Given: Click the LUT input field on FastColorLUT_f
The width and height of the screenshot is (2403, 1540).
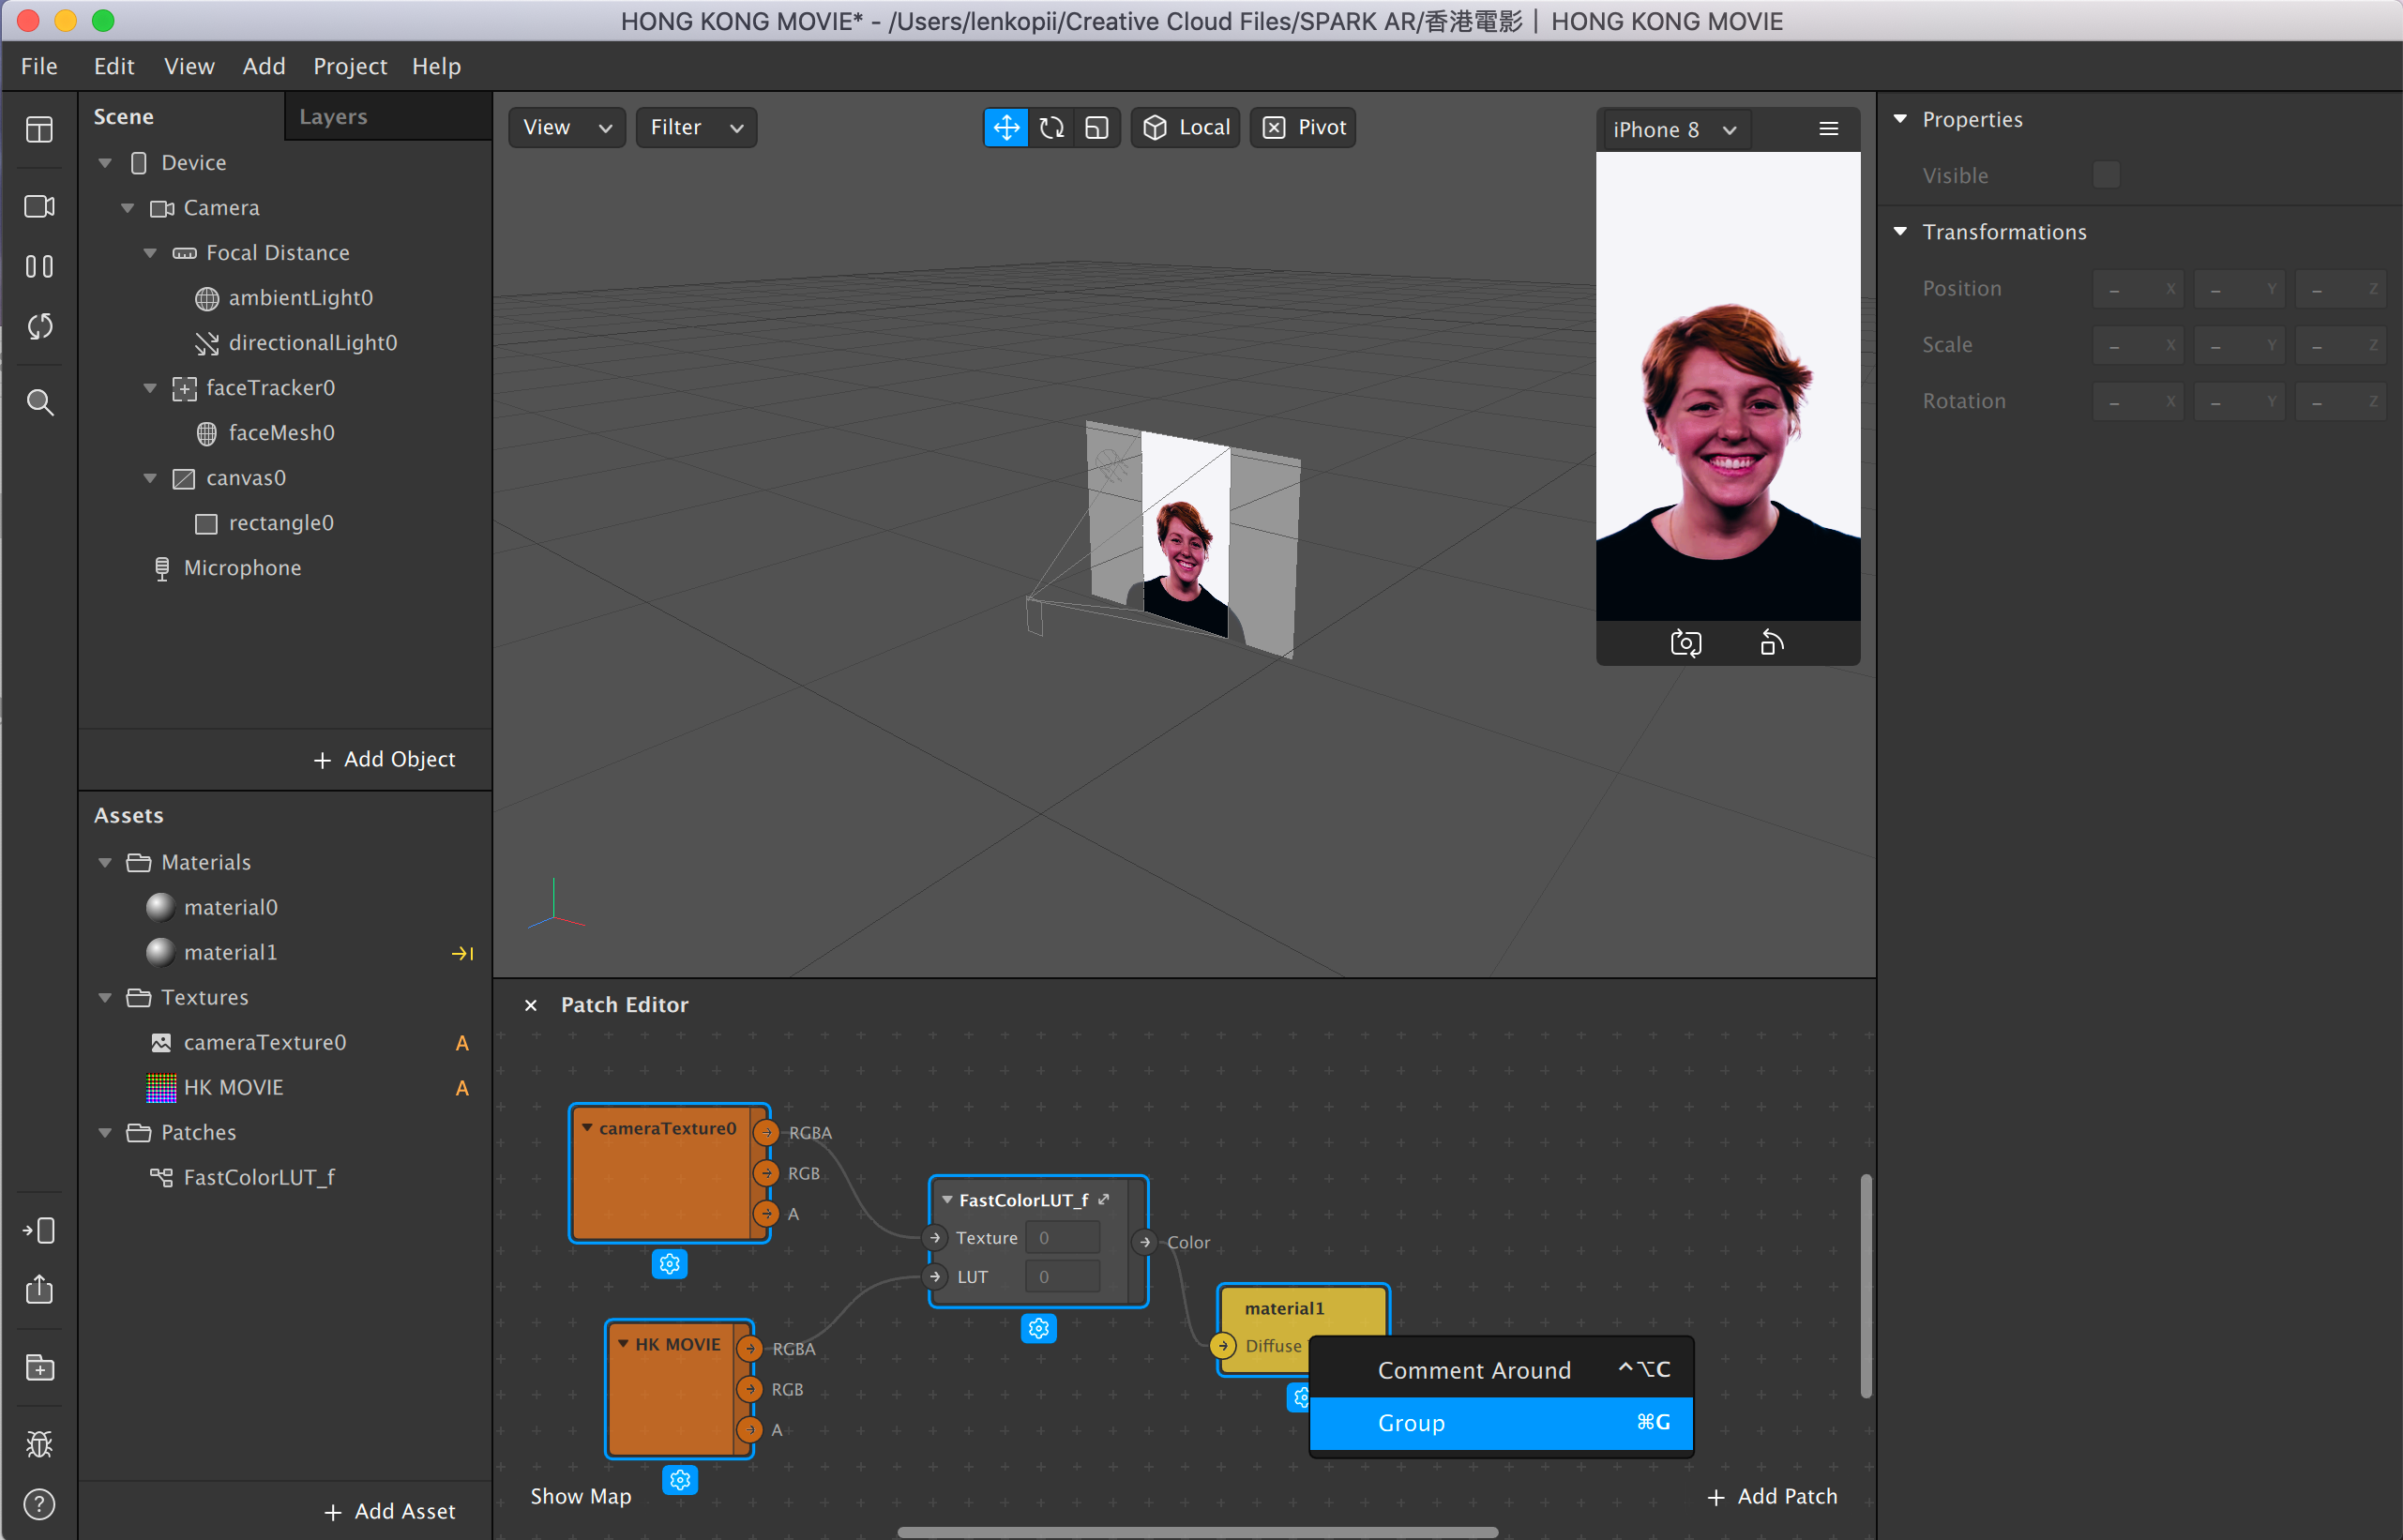Looking at the screenshot, I should point(1062,1277).
